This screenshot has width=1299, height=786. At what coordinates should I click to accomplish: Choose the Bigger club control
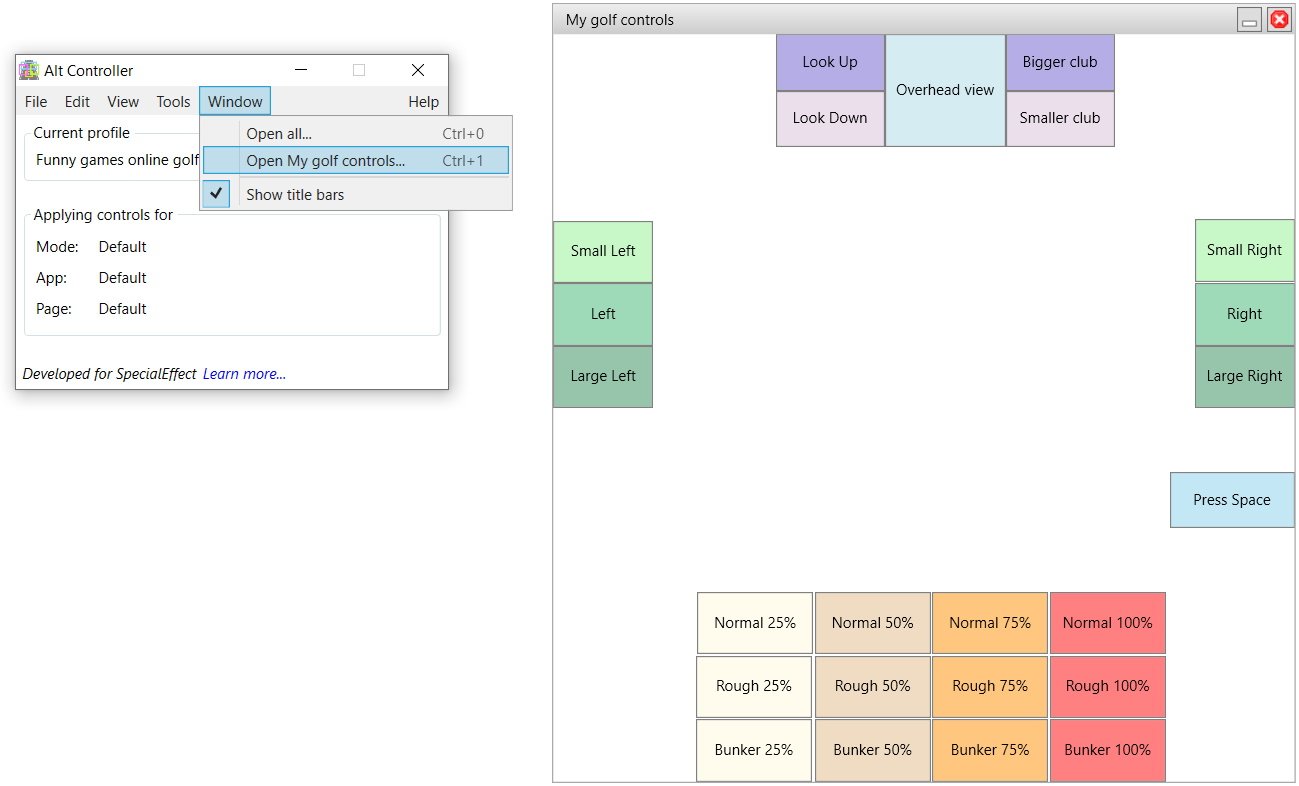1059,62
